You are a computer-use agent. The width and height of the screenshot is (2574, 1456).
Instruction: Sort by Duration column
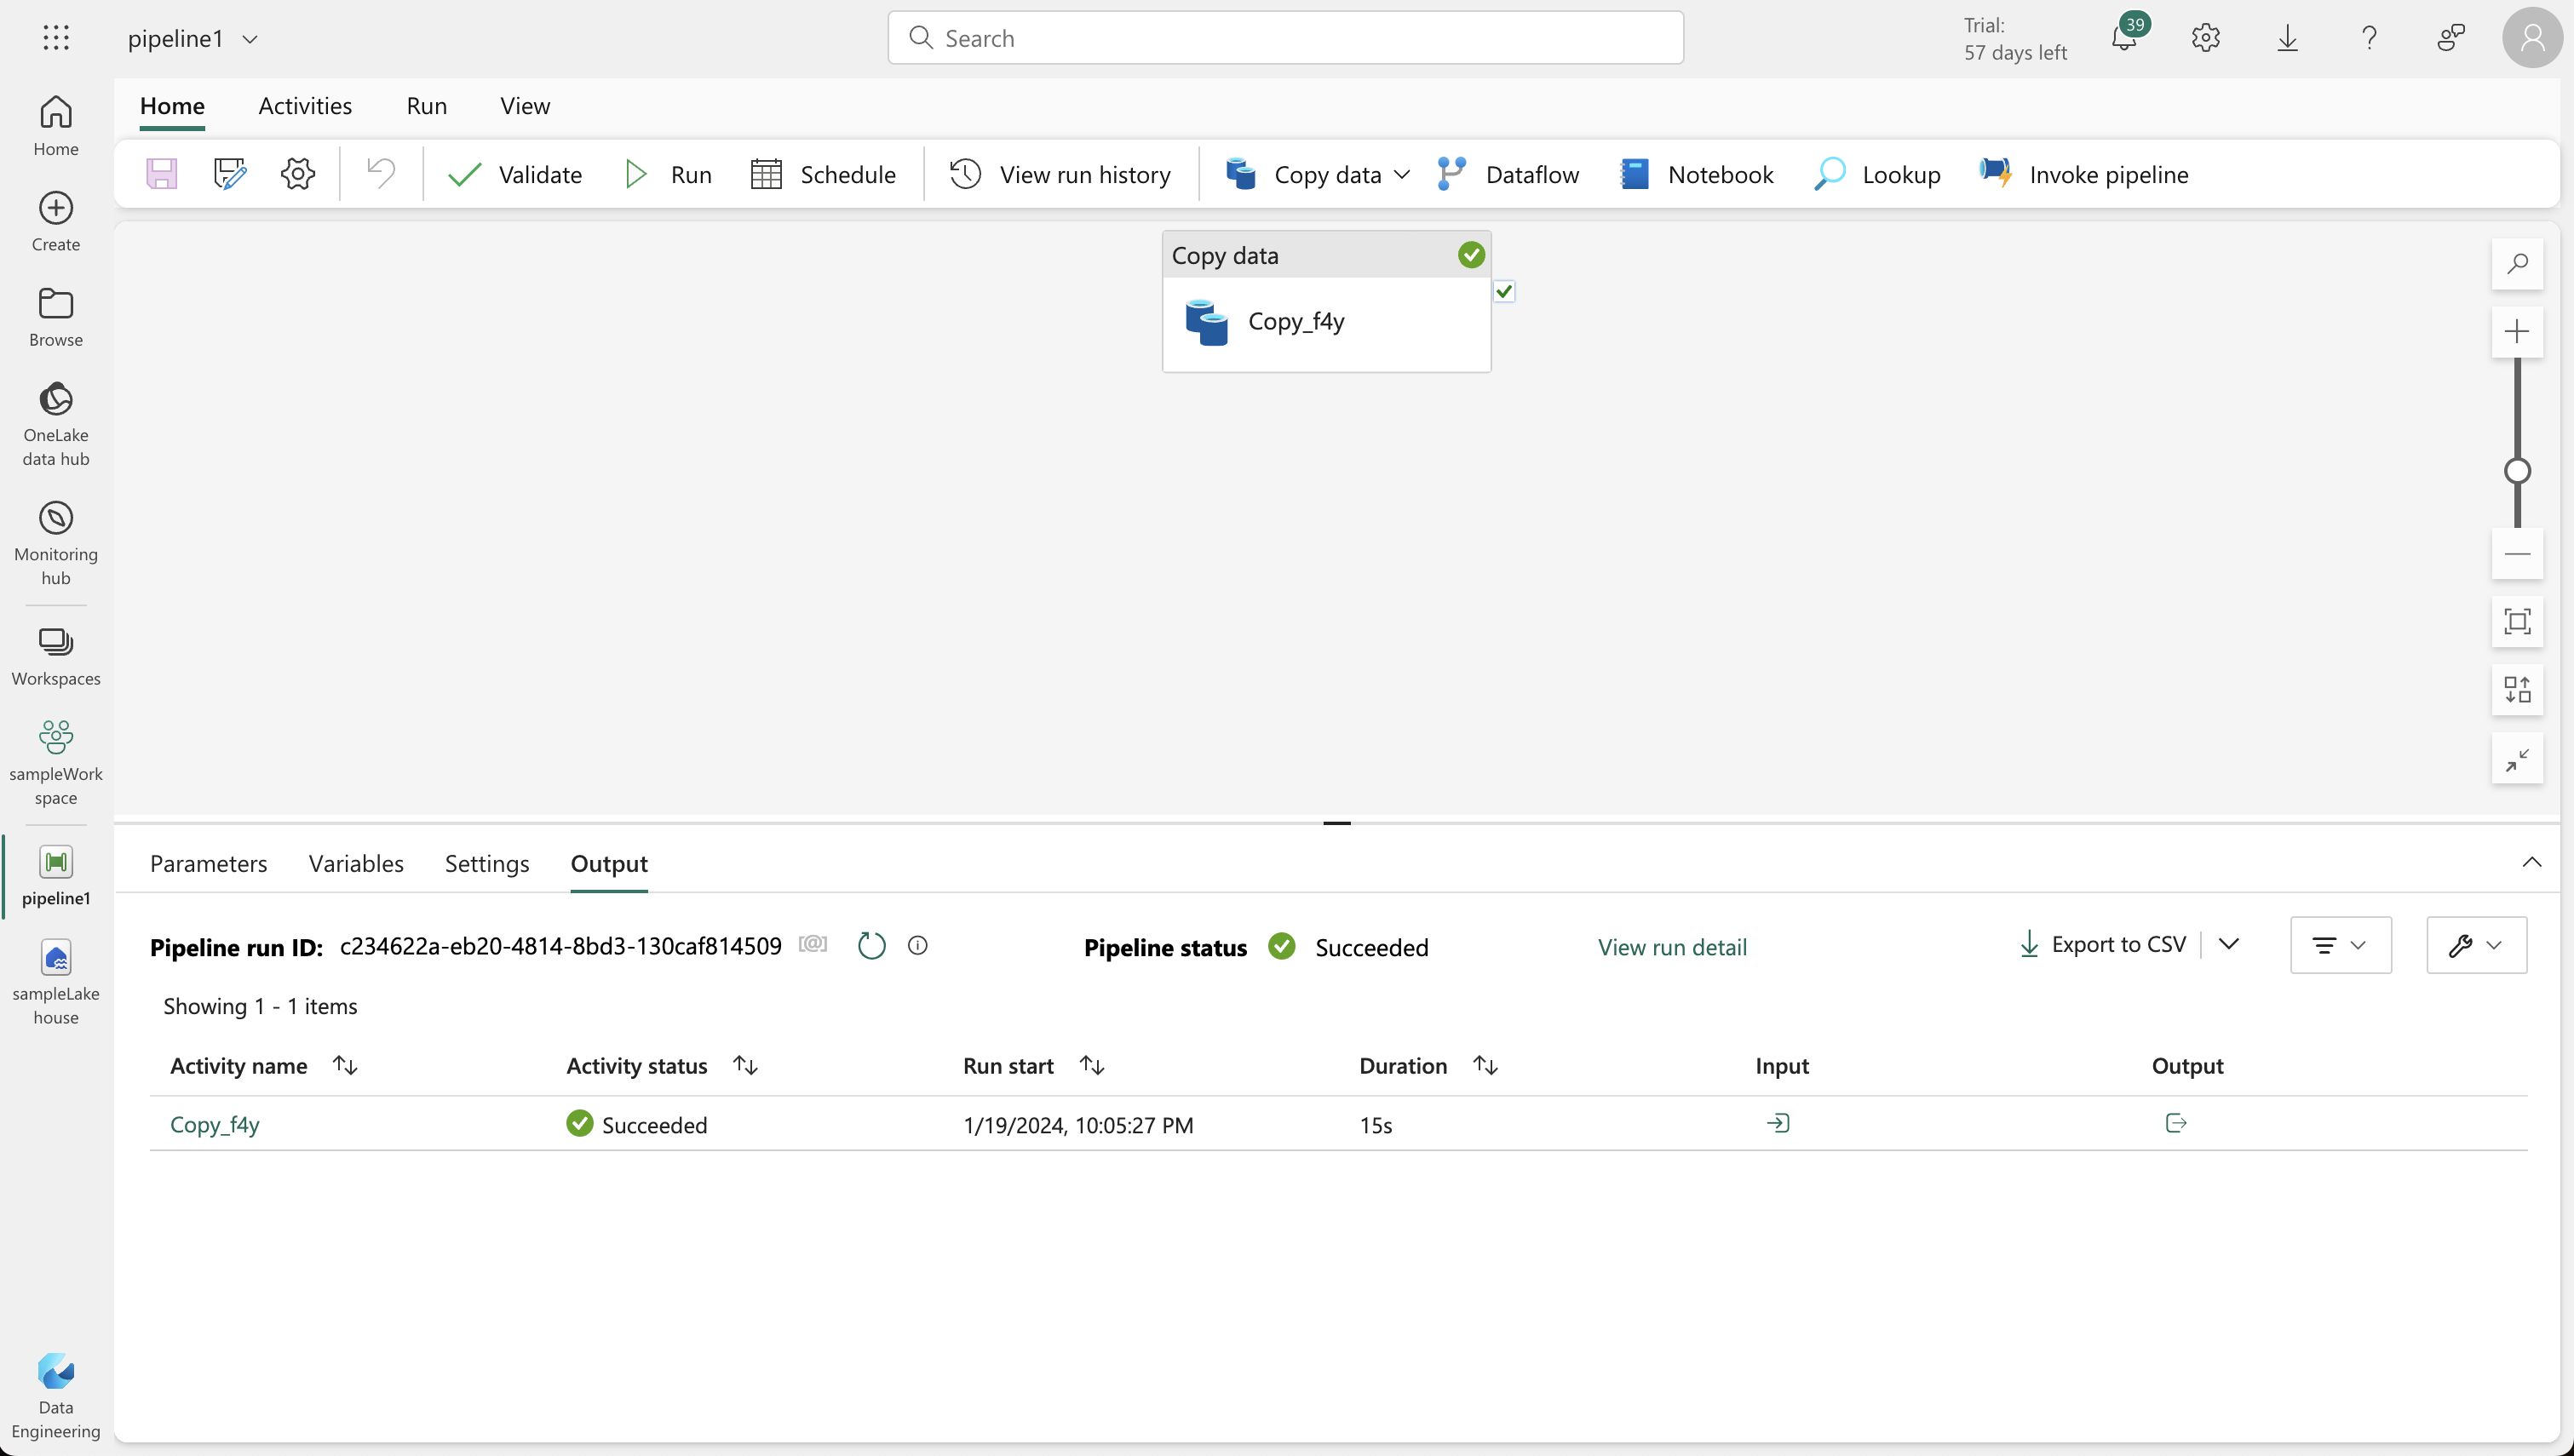pos(1486,1066)
